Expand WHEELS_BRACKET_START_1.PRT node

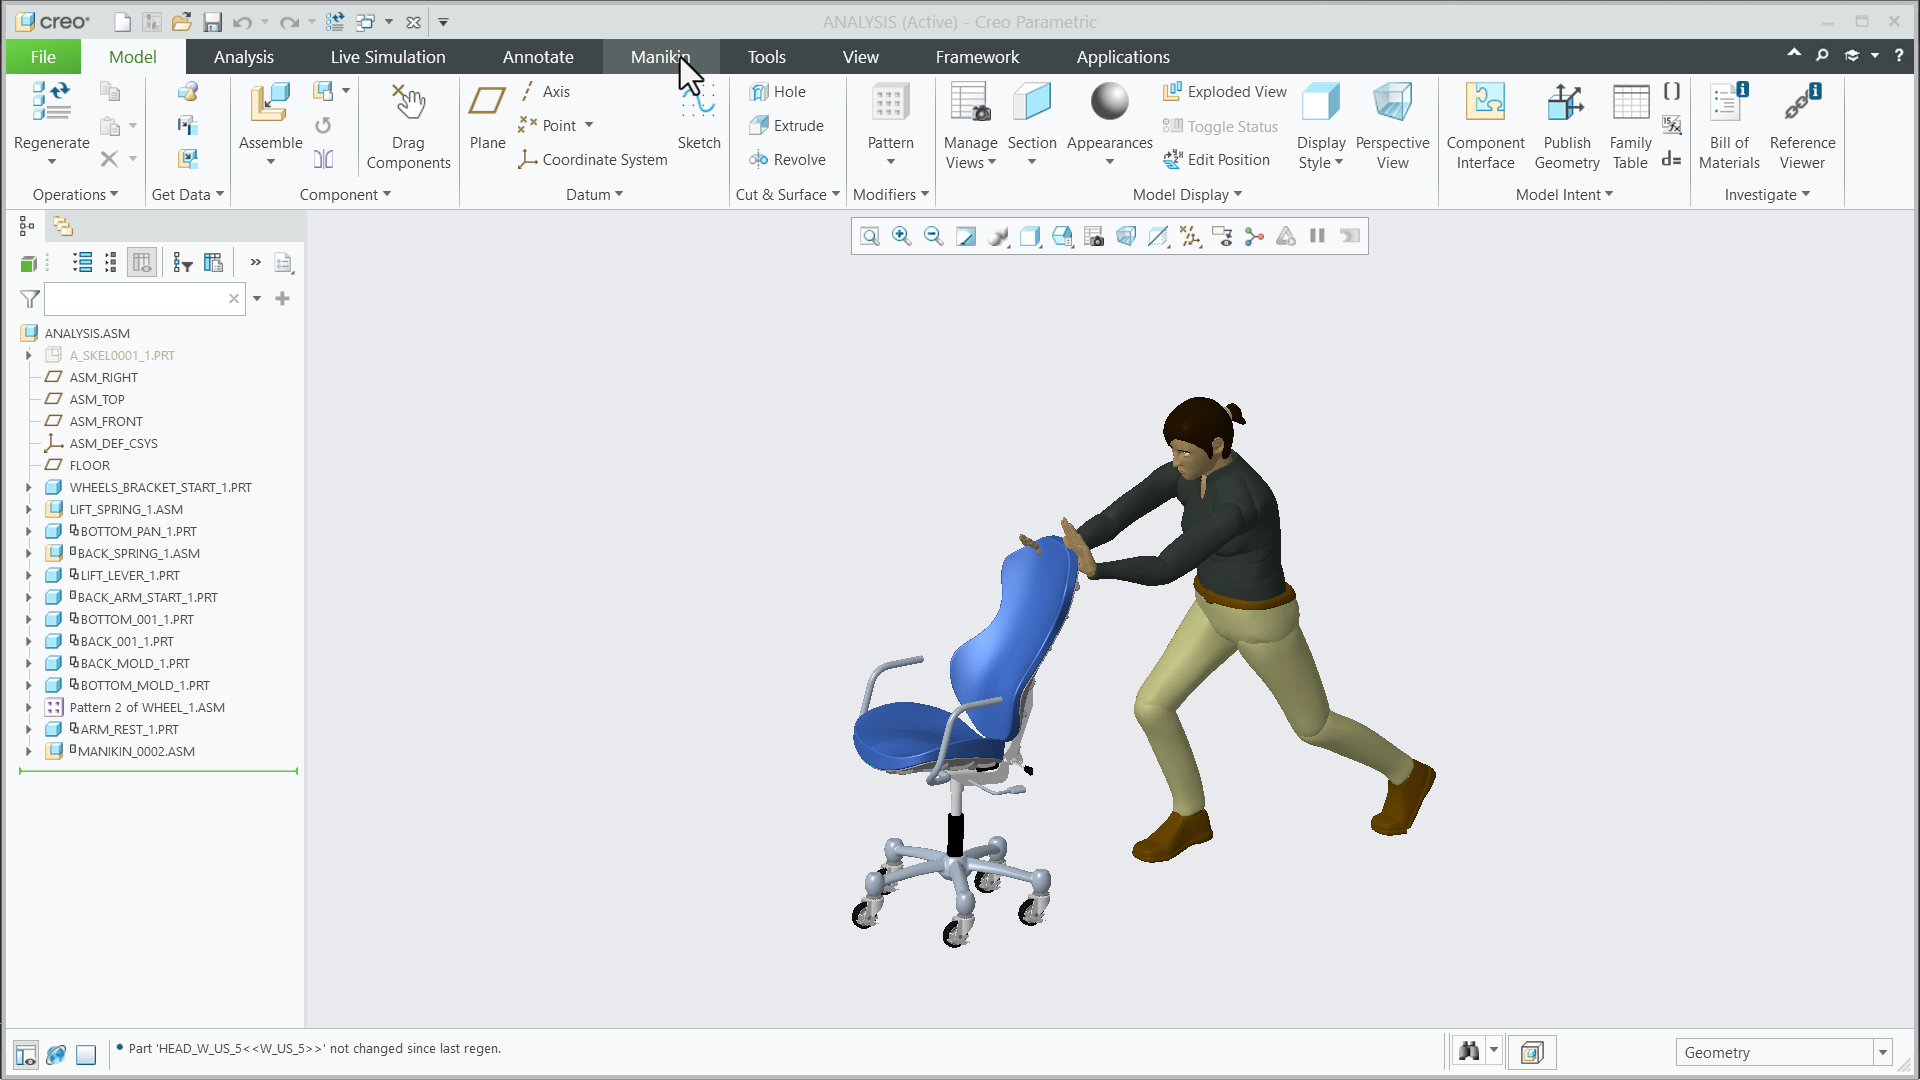[28, 488]
